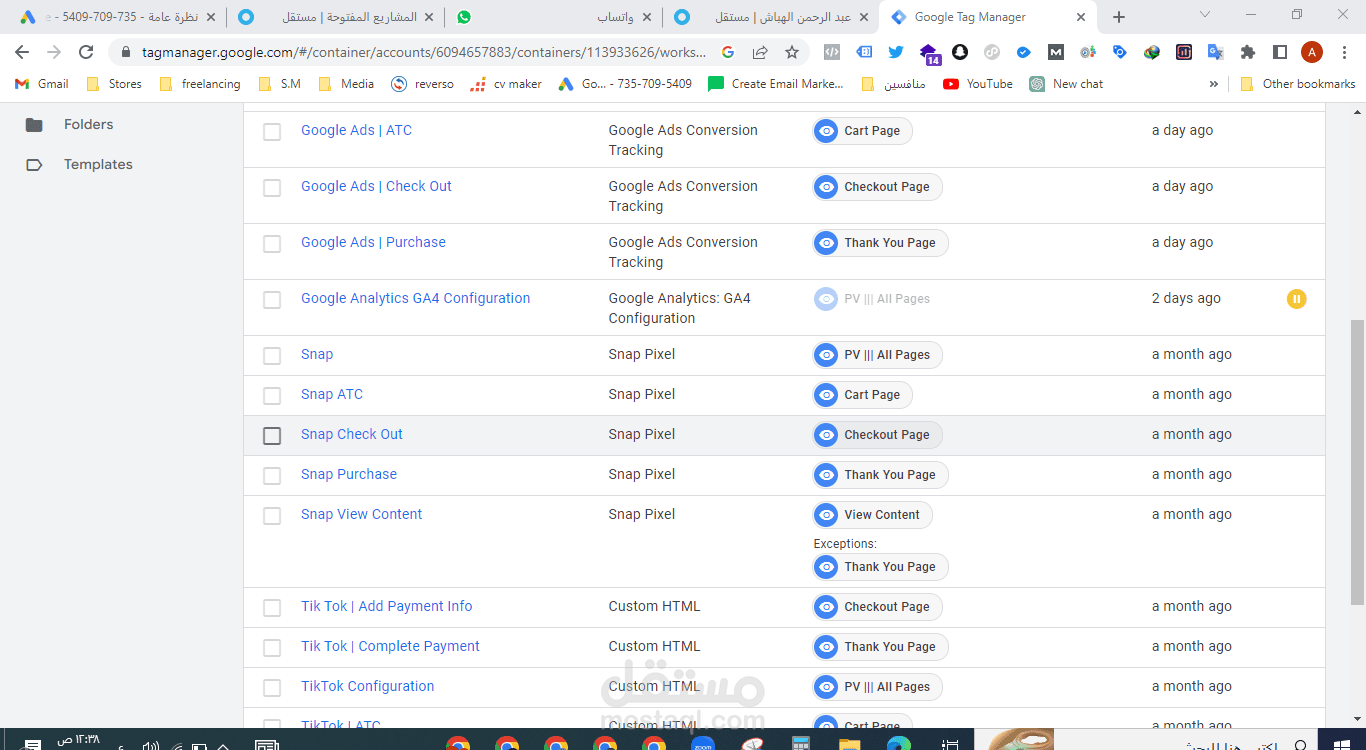Open the Tik Tok | Complete Payment tag
The height and width of the screenshot is (750, 1366).
point(390,646)
